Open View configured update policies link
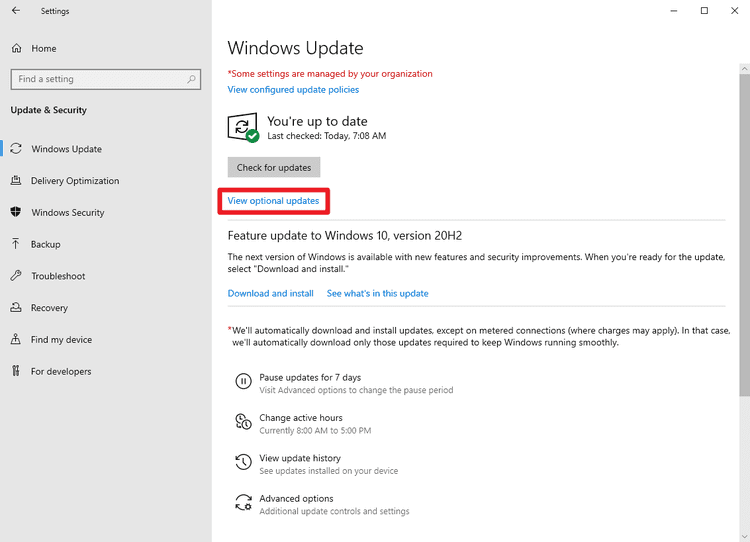The width and height of the screenshot is (750, 542). pos(293,89)
